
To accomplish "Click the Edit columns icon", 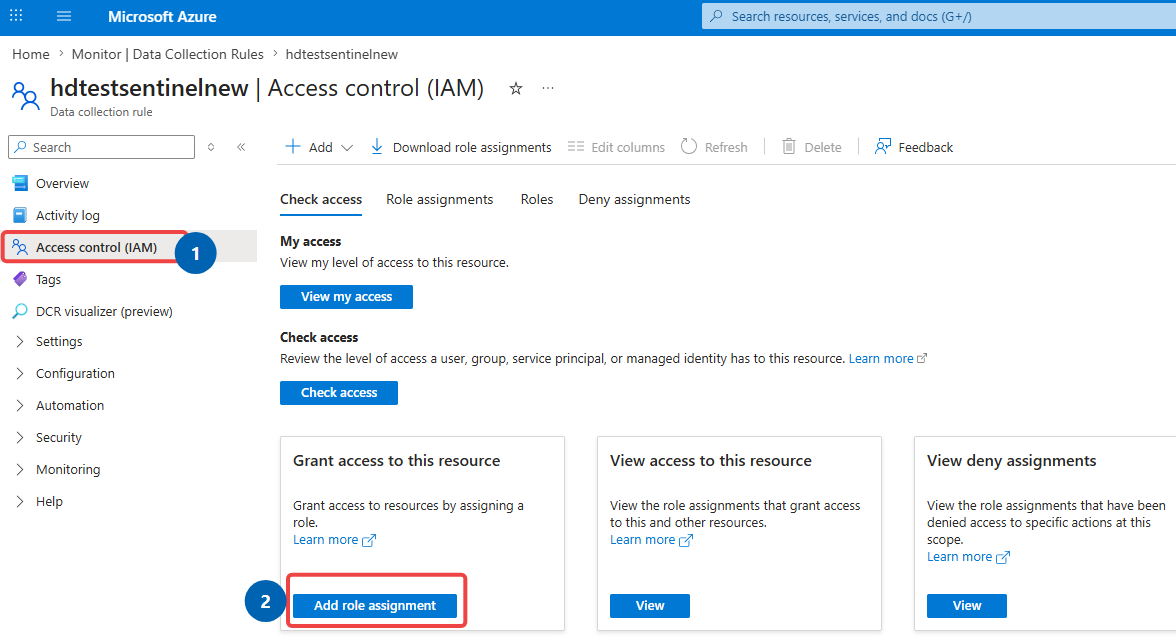I will (x=576, y=147).
